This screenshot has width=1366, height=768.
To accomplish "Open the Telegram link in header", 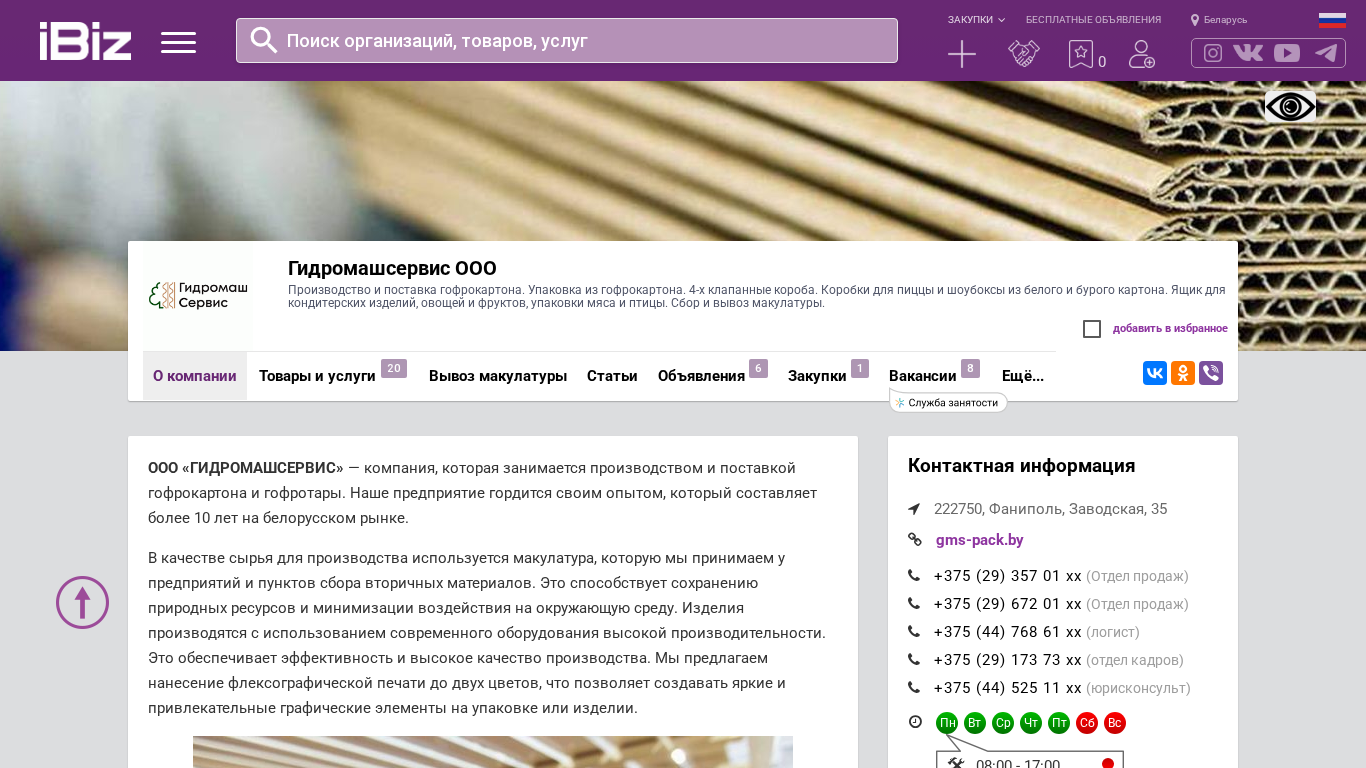I will pyautogui.click(x=1326, y=53).
